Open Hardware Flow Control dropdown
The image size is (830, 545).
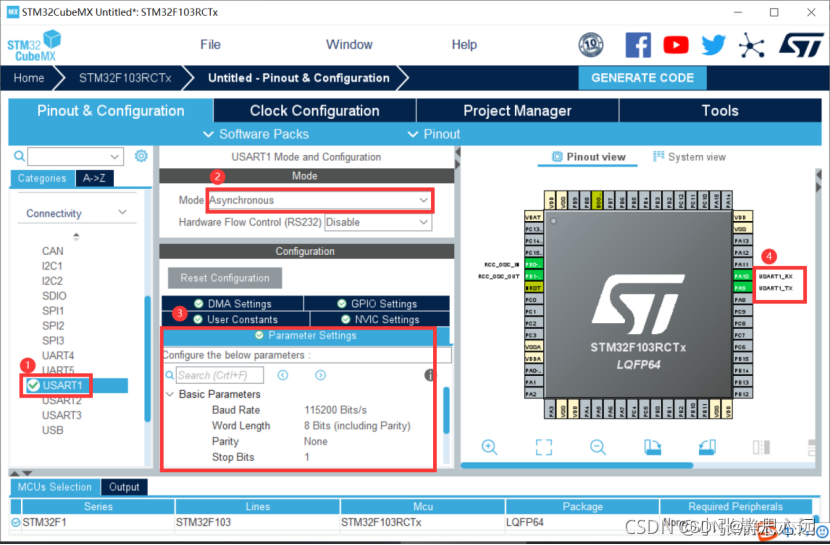(378, 222)
